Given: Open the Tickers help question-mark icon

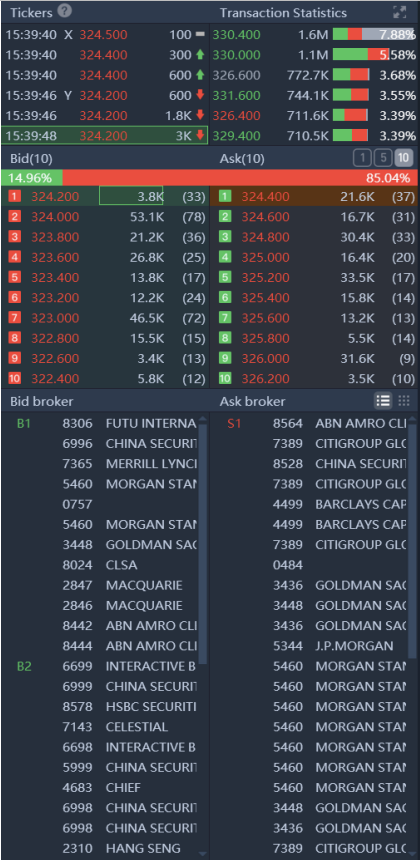Looking at the screenshot, I should 65,12.
